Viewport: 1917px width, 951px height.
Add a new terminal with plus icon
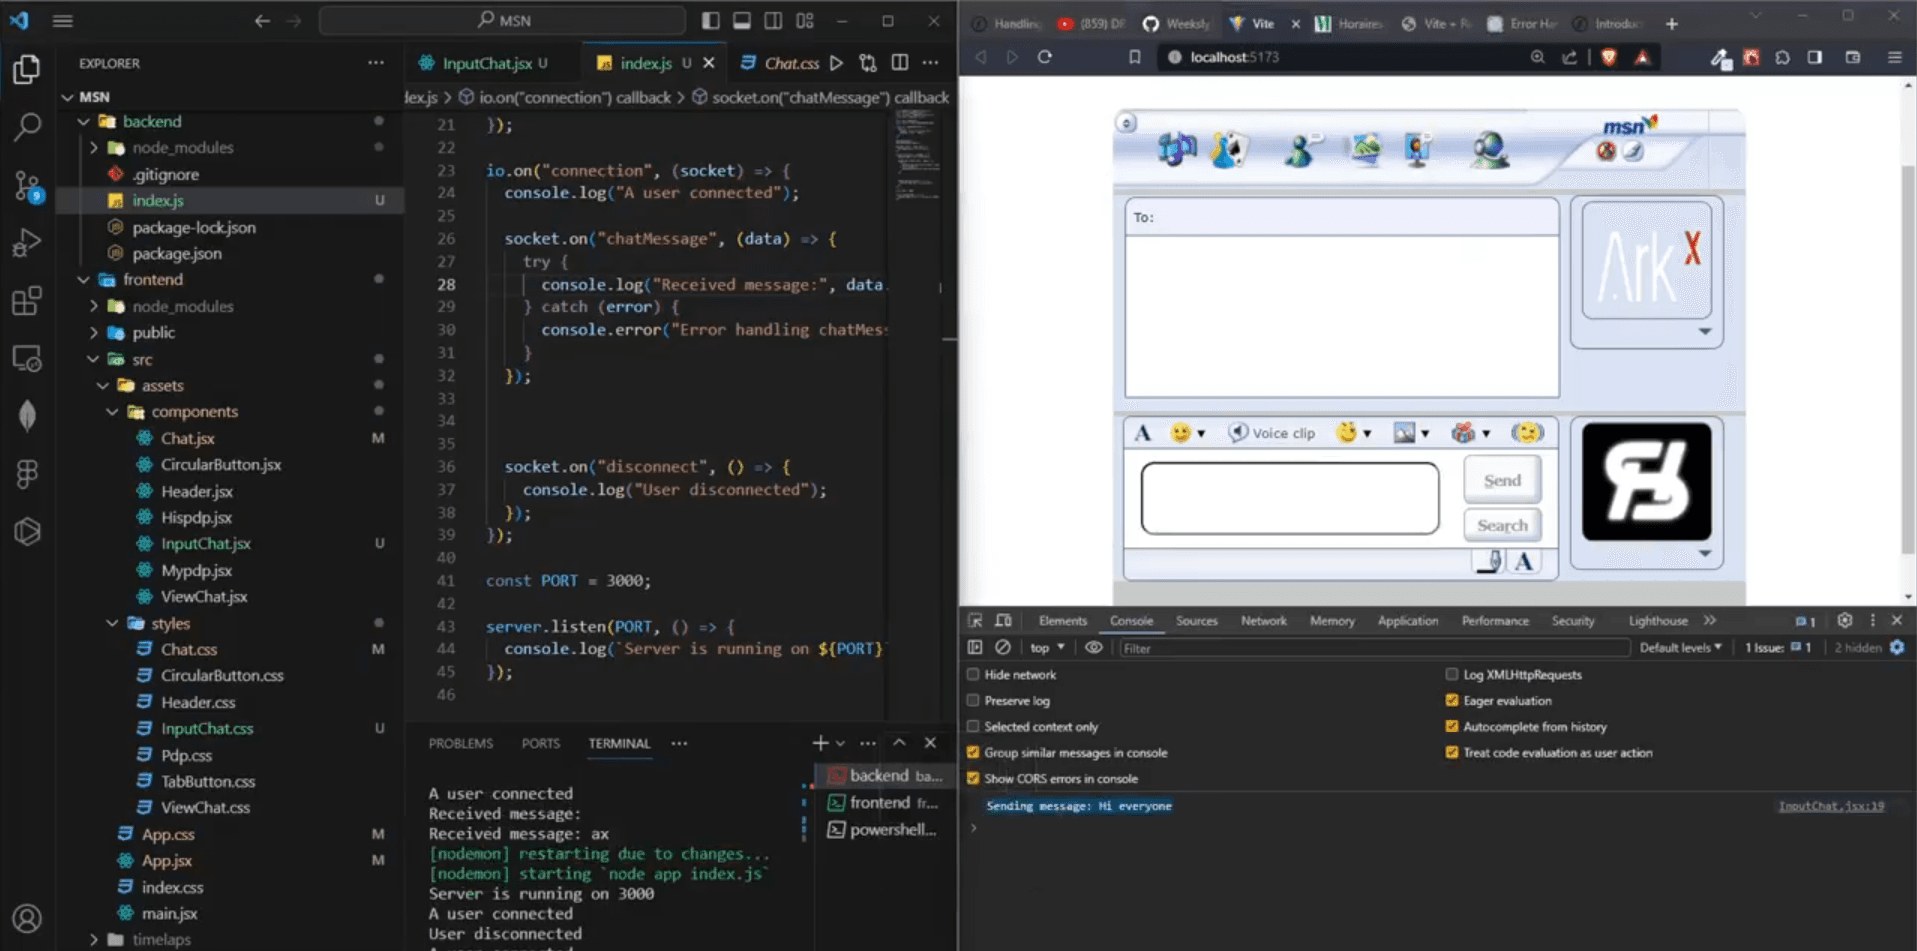(x=820, y=743)
